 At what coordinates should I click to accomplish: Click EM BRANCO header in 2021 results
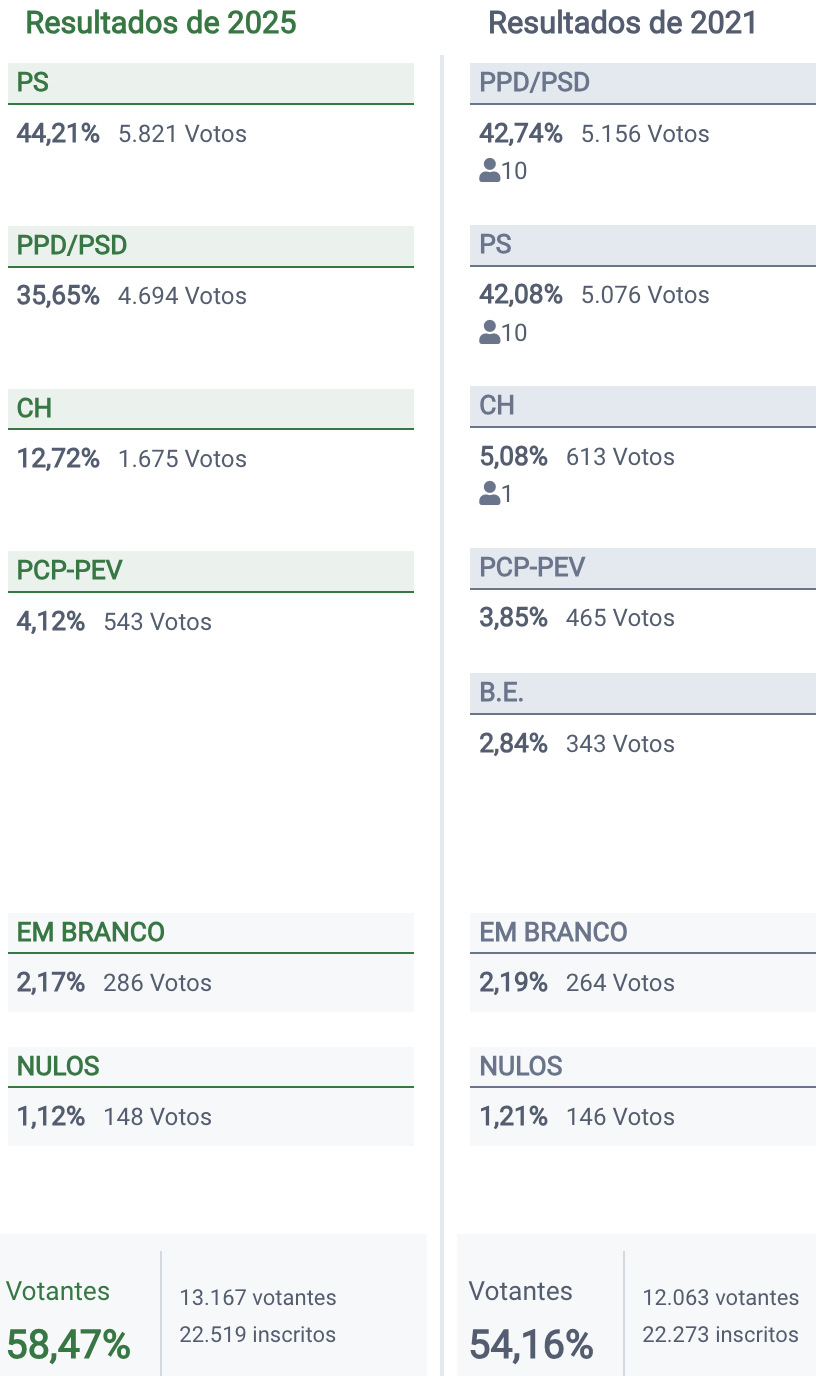[x=642, y=932]
